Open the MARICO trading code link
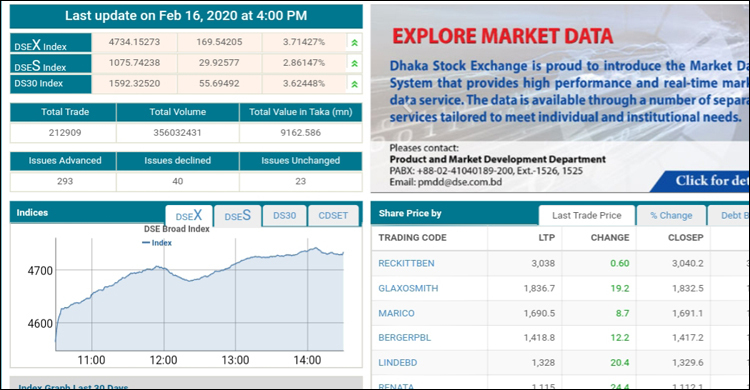 click(x=396, y=313)
